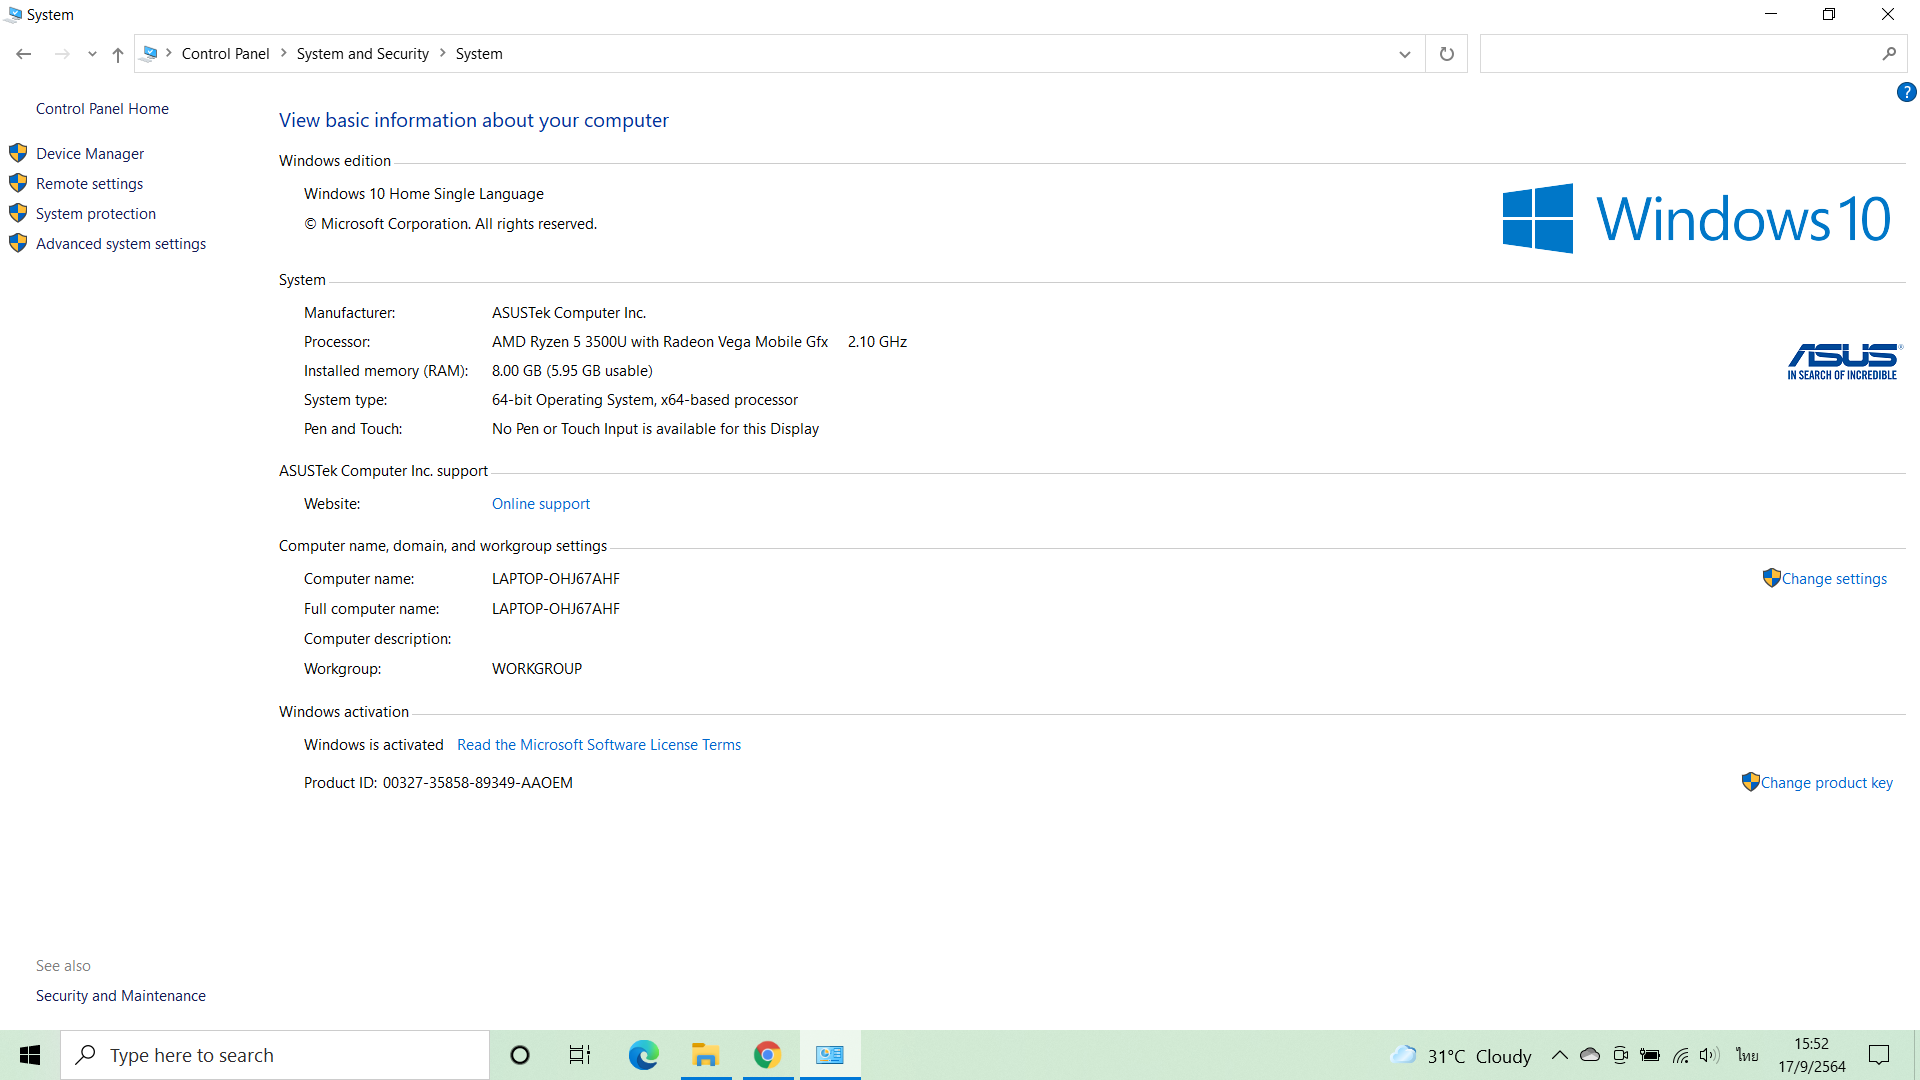The image size is (1920, 1080).
Task: Click the Remote settings shield icon
Action: 18,183
